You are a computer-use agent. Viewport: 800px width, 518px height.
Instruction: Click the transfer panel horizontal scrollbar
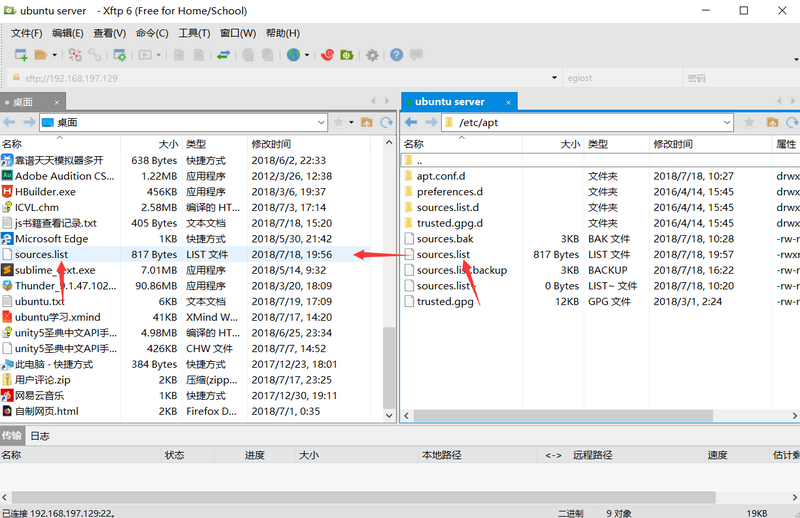[364, 497]
